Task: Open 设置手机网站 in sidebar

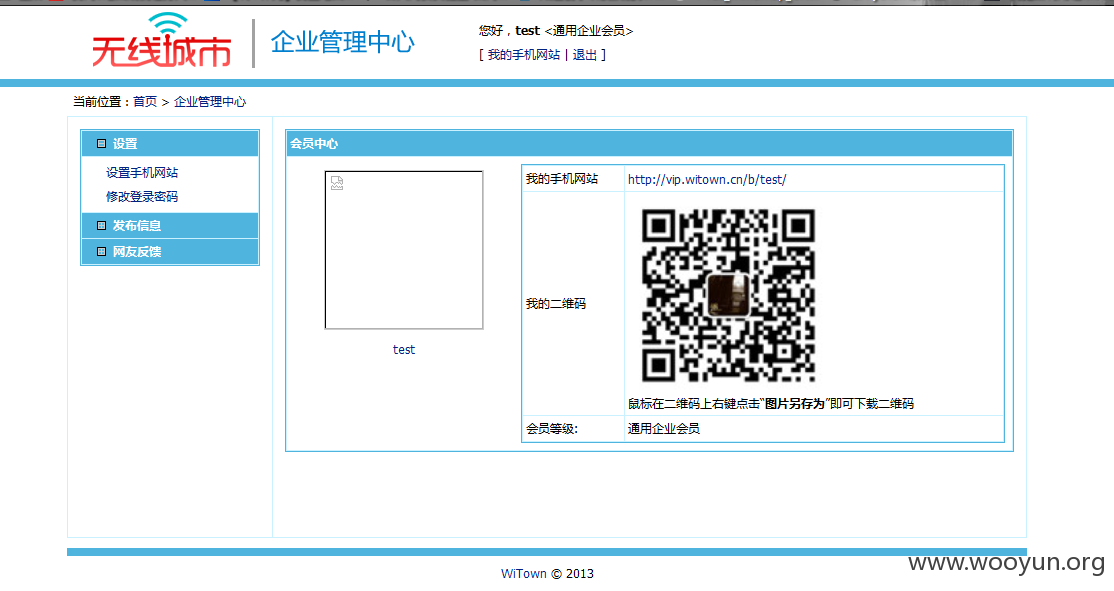Action: coord(142,173)
